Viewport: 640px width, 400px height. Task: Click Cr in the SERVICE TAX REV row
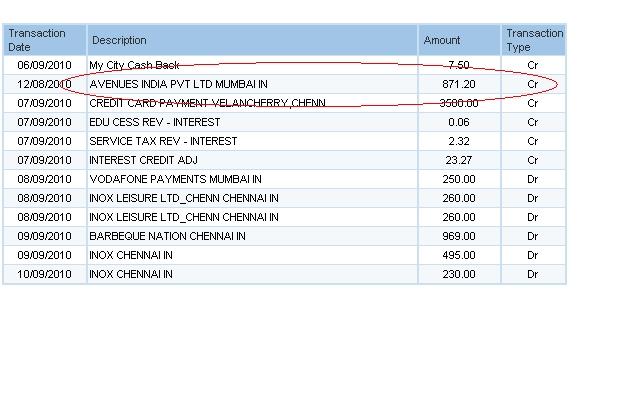click(533, 141)
